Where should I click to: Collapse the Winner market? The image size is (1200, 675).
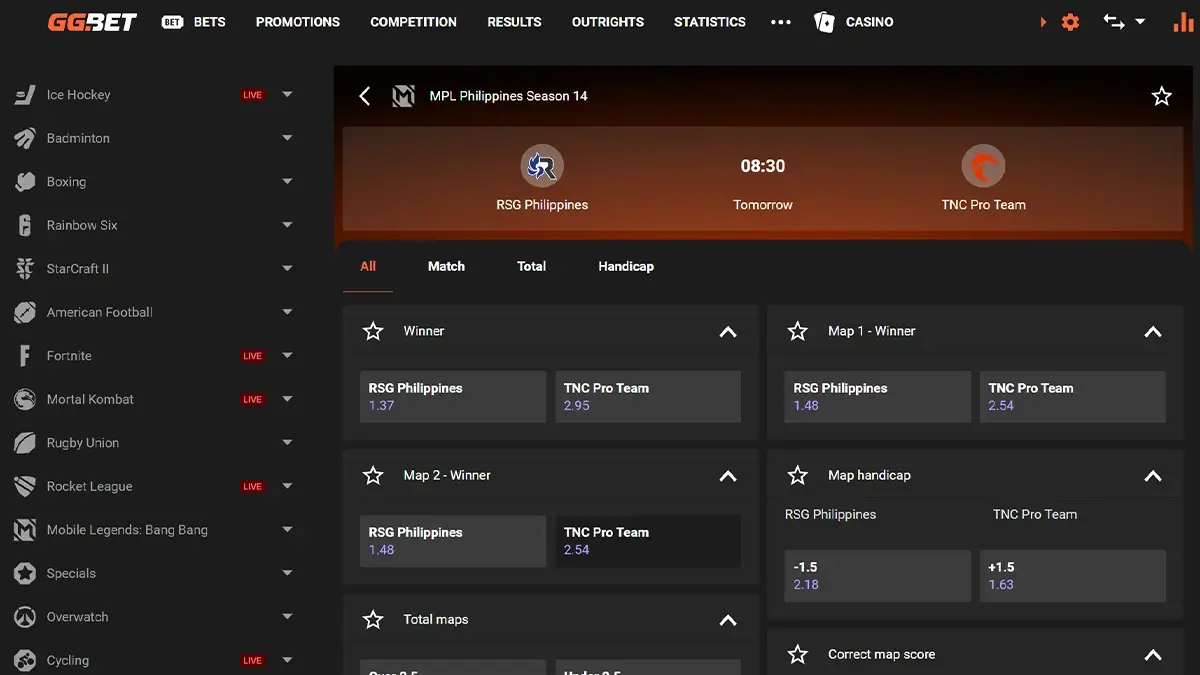(x=728, y=332)
